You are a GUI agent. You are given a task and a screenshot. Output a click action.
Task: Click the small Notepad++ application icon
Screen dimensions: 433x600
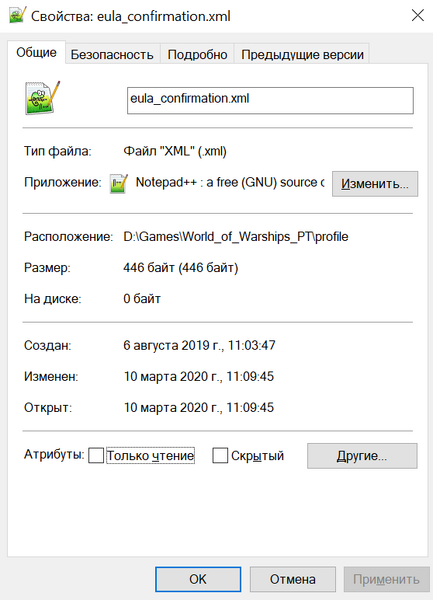[x=119, y=183]
